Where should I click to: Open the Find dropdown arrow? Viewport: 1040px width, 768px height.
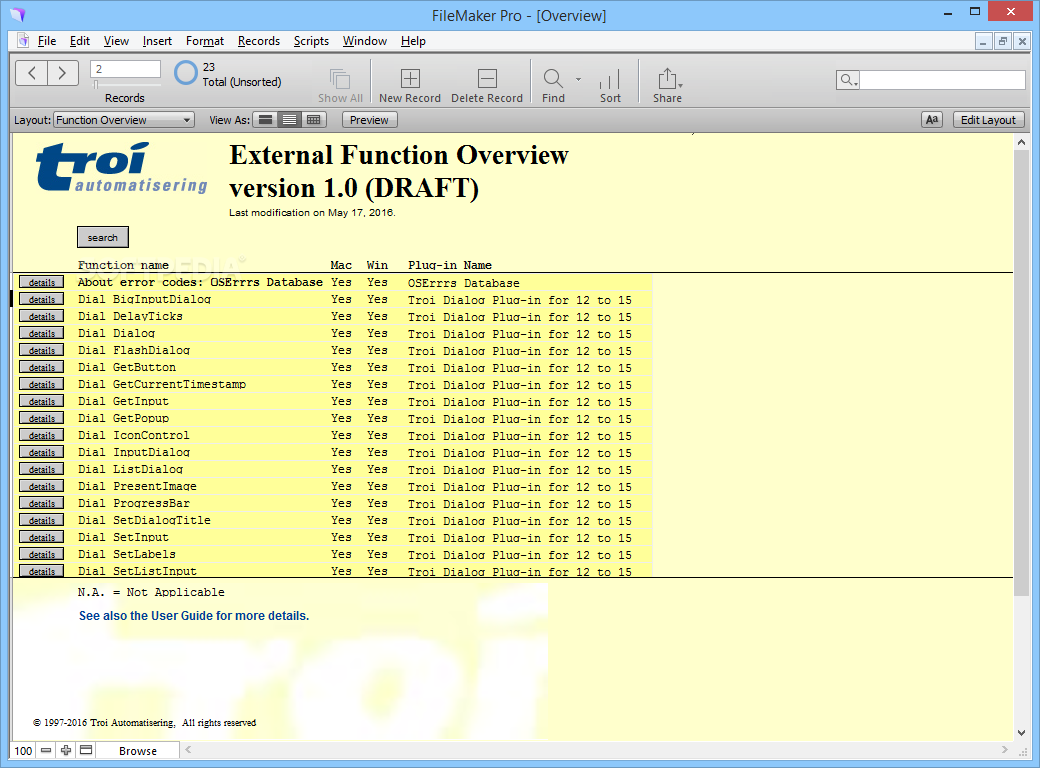[x=578, y=79]
